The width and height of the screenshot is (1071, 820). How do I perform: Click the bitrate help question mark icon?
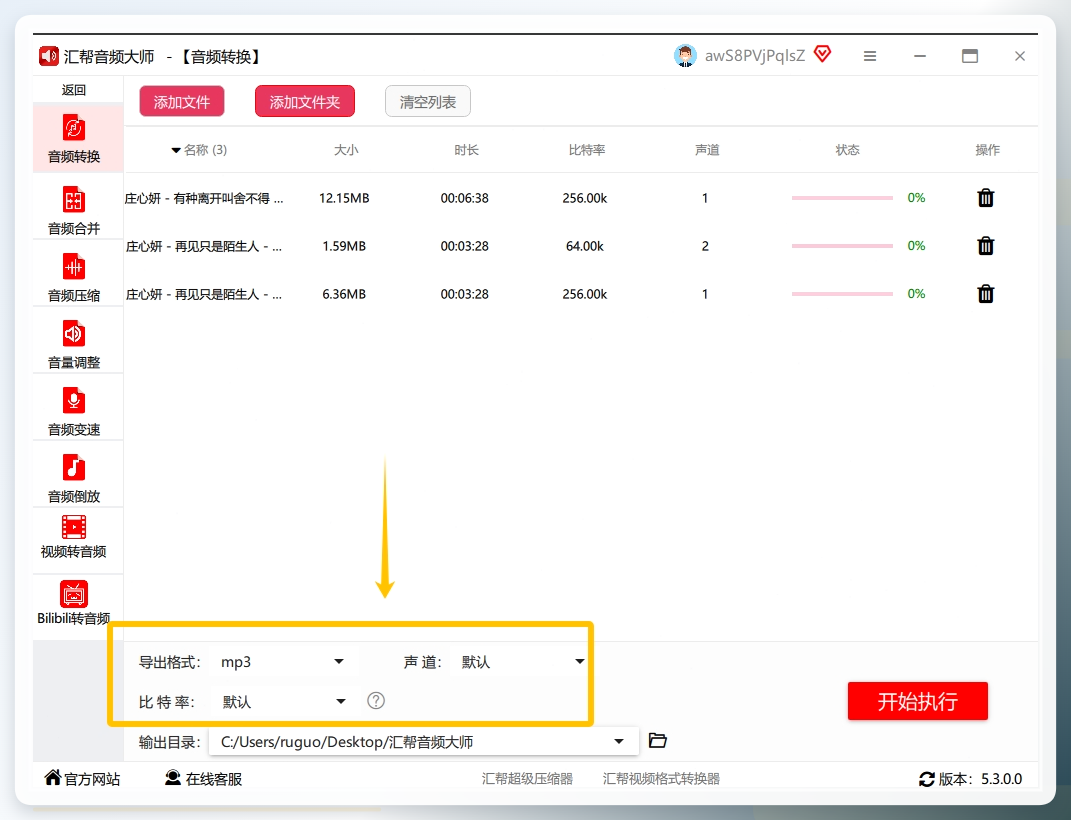click(x=376, y=701)
